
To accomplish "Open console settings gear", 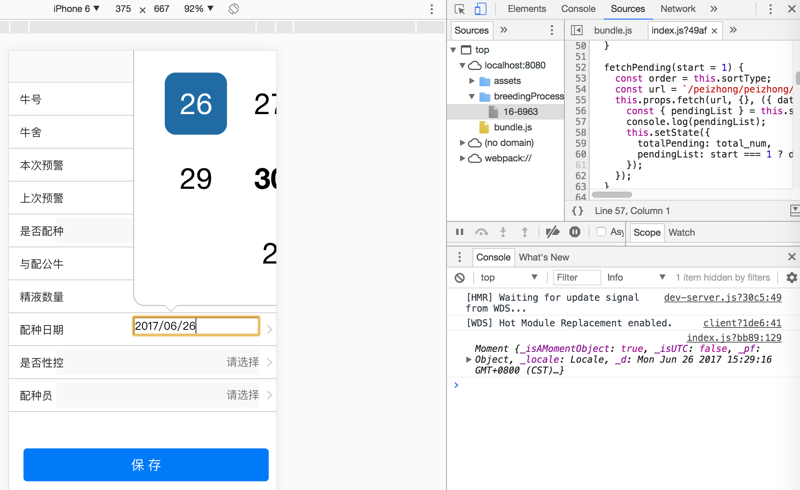I will click(792, 277).
